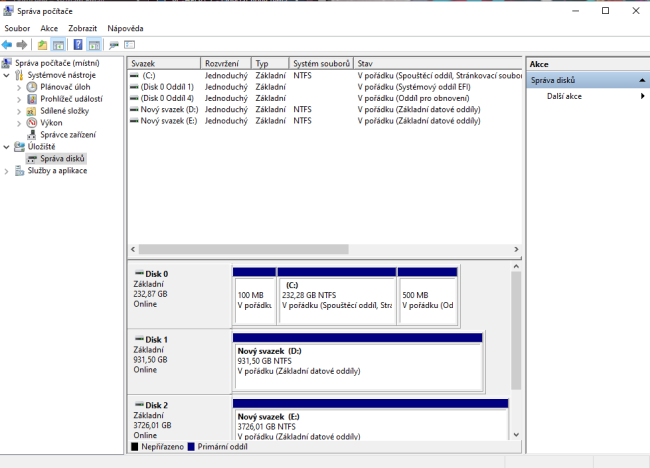The width and height of the screenshot is (650, 468).
Task: Collapse the Správa disků actions section
Action: tap(642, 80)
